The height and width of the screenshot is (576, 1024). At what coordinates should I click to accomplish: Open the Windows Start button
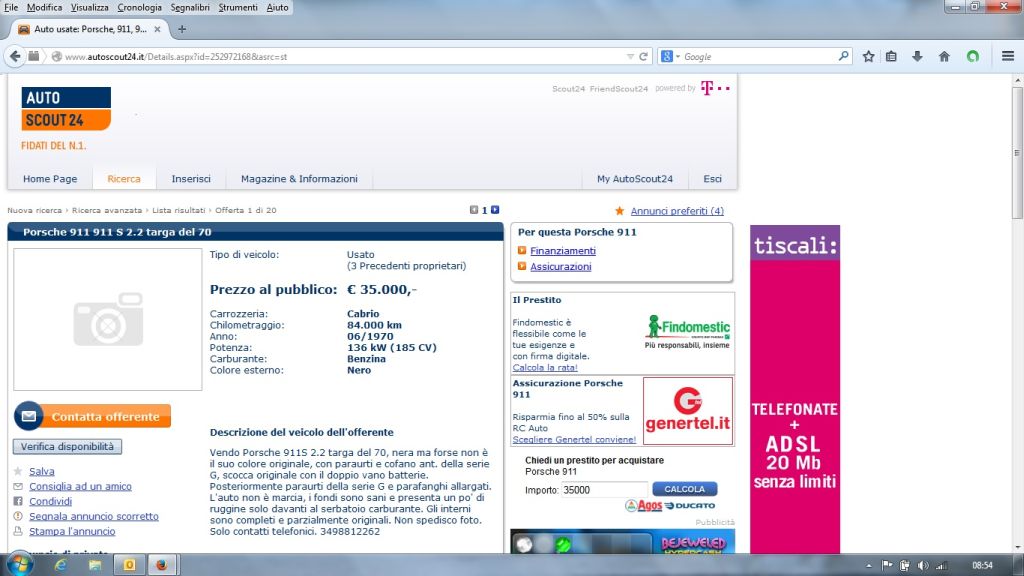(x=19, y=564)
